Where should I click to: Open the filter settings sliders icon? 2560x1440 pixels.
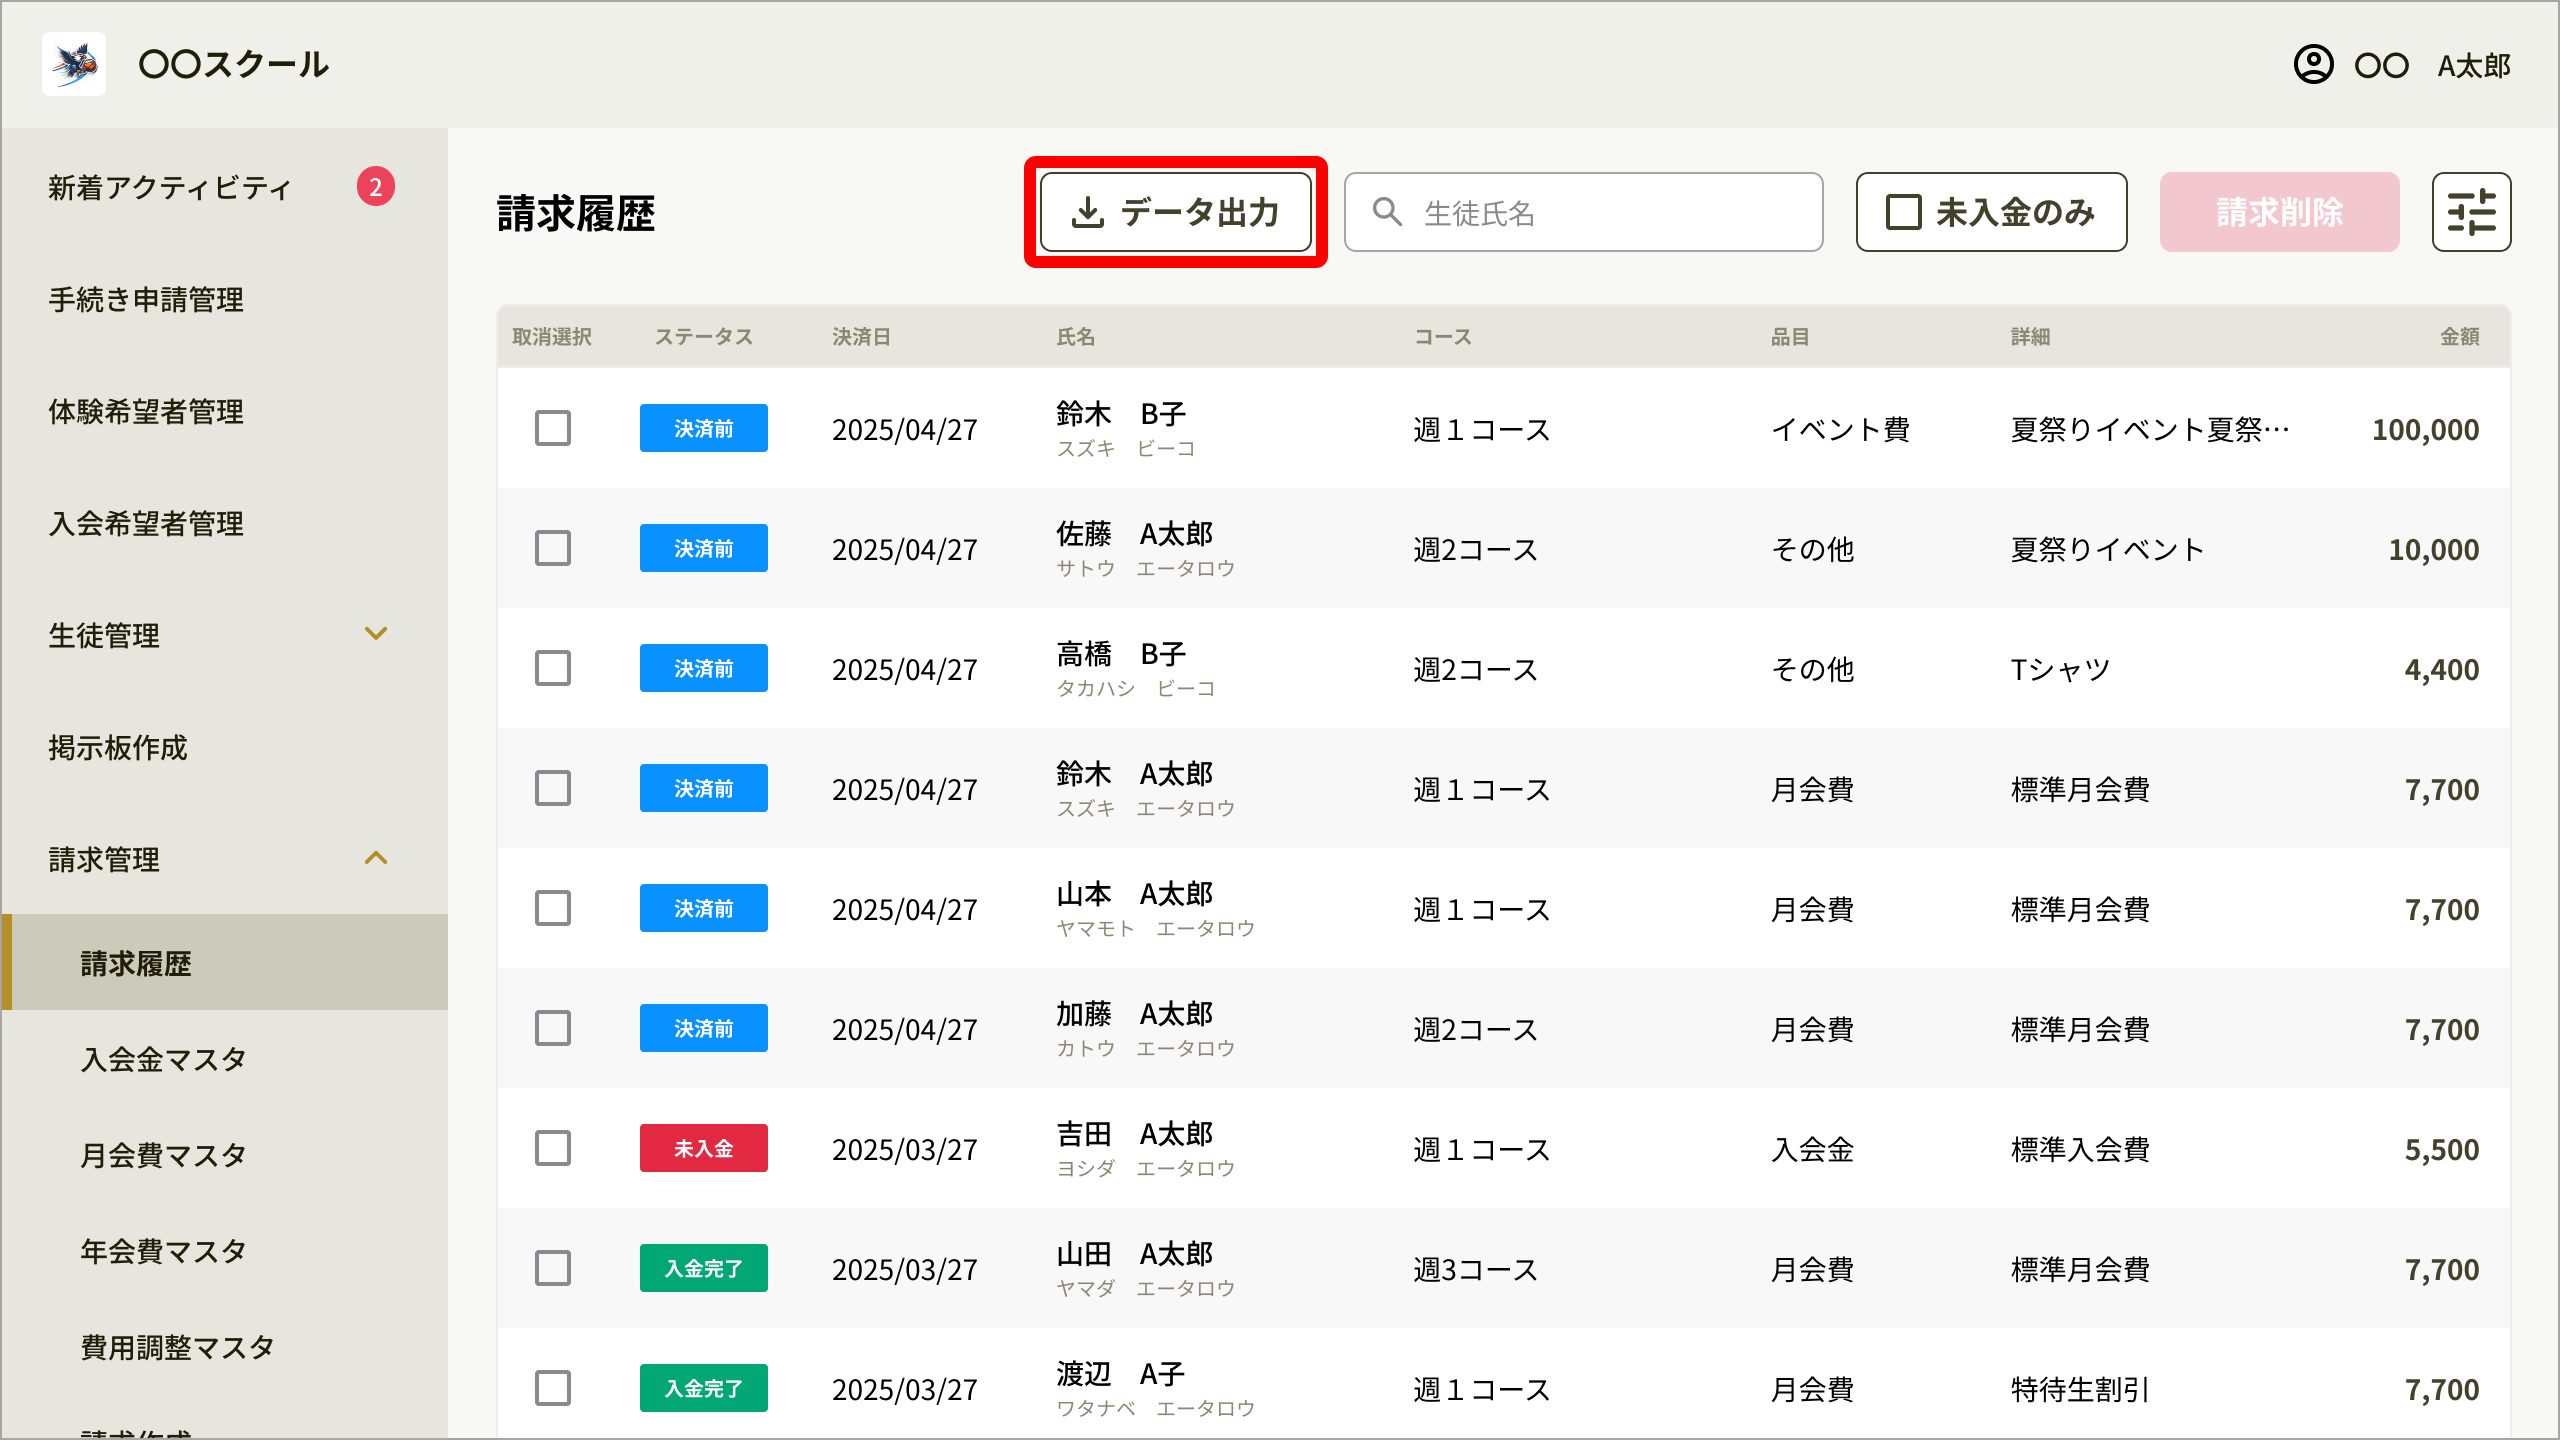click(2471, 212)
